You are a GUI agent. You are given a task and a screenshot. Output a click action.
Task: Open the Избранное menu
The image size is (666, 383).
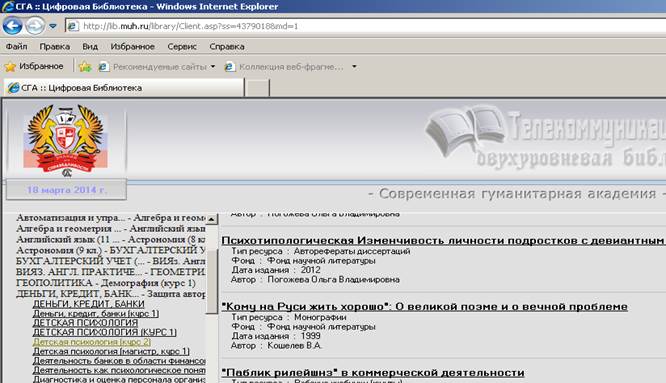(133, 47)
